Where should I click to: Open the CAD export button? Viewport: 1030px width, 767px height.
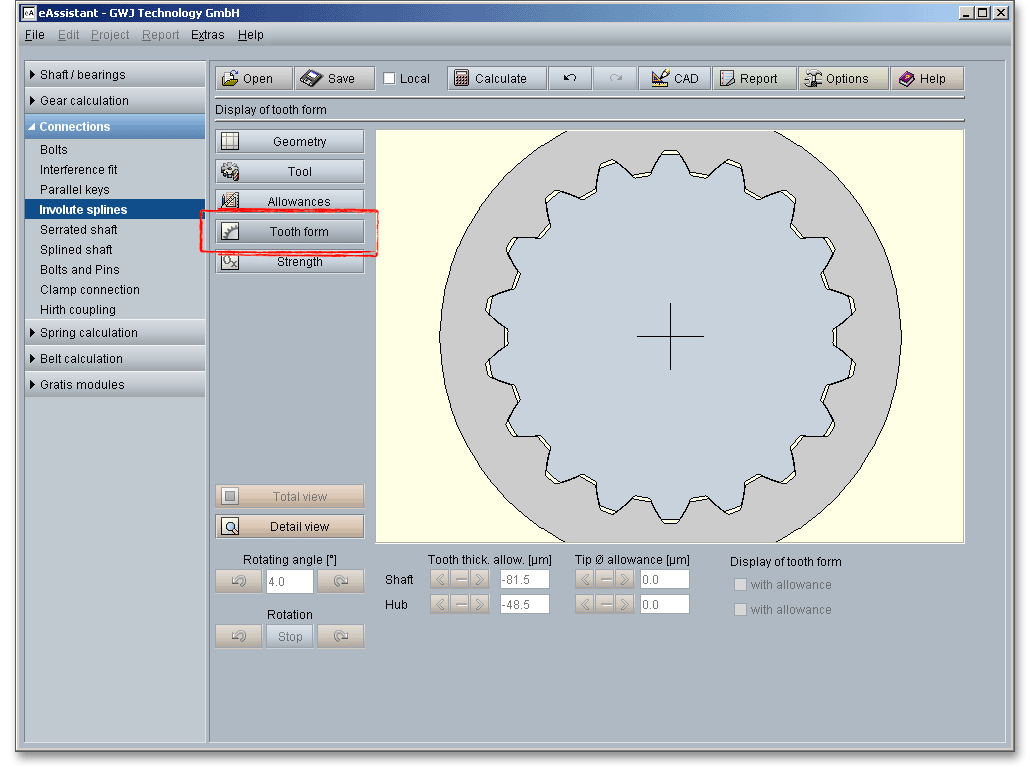click(675, 79)
